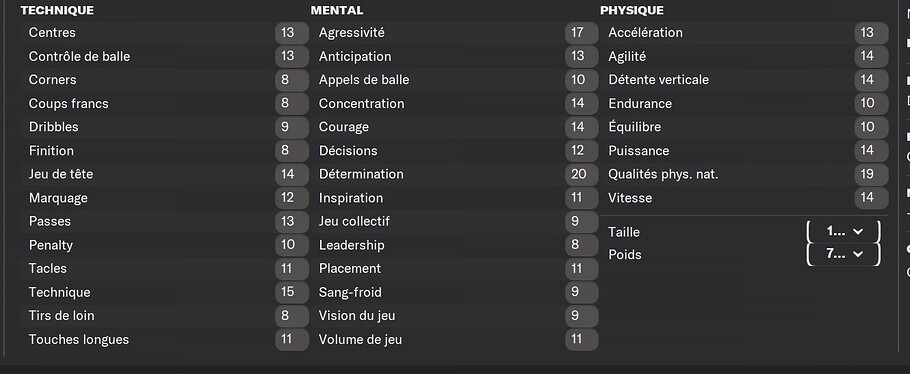
Task: Click the Sang-froid attribute row
Action: point(455,292)
